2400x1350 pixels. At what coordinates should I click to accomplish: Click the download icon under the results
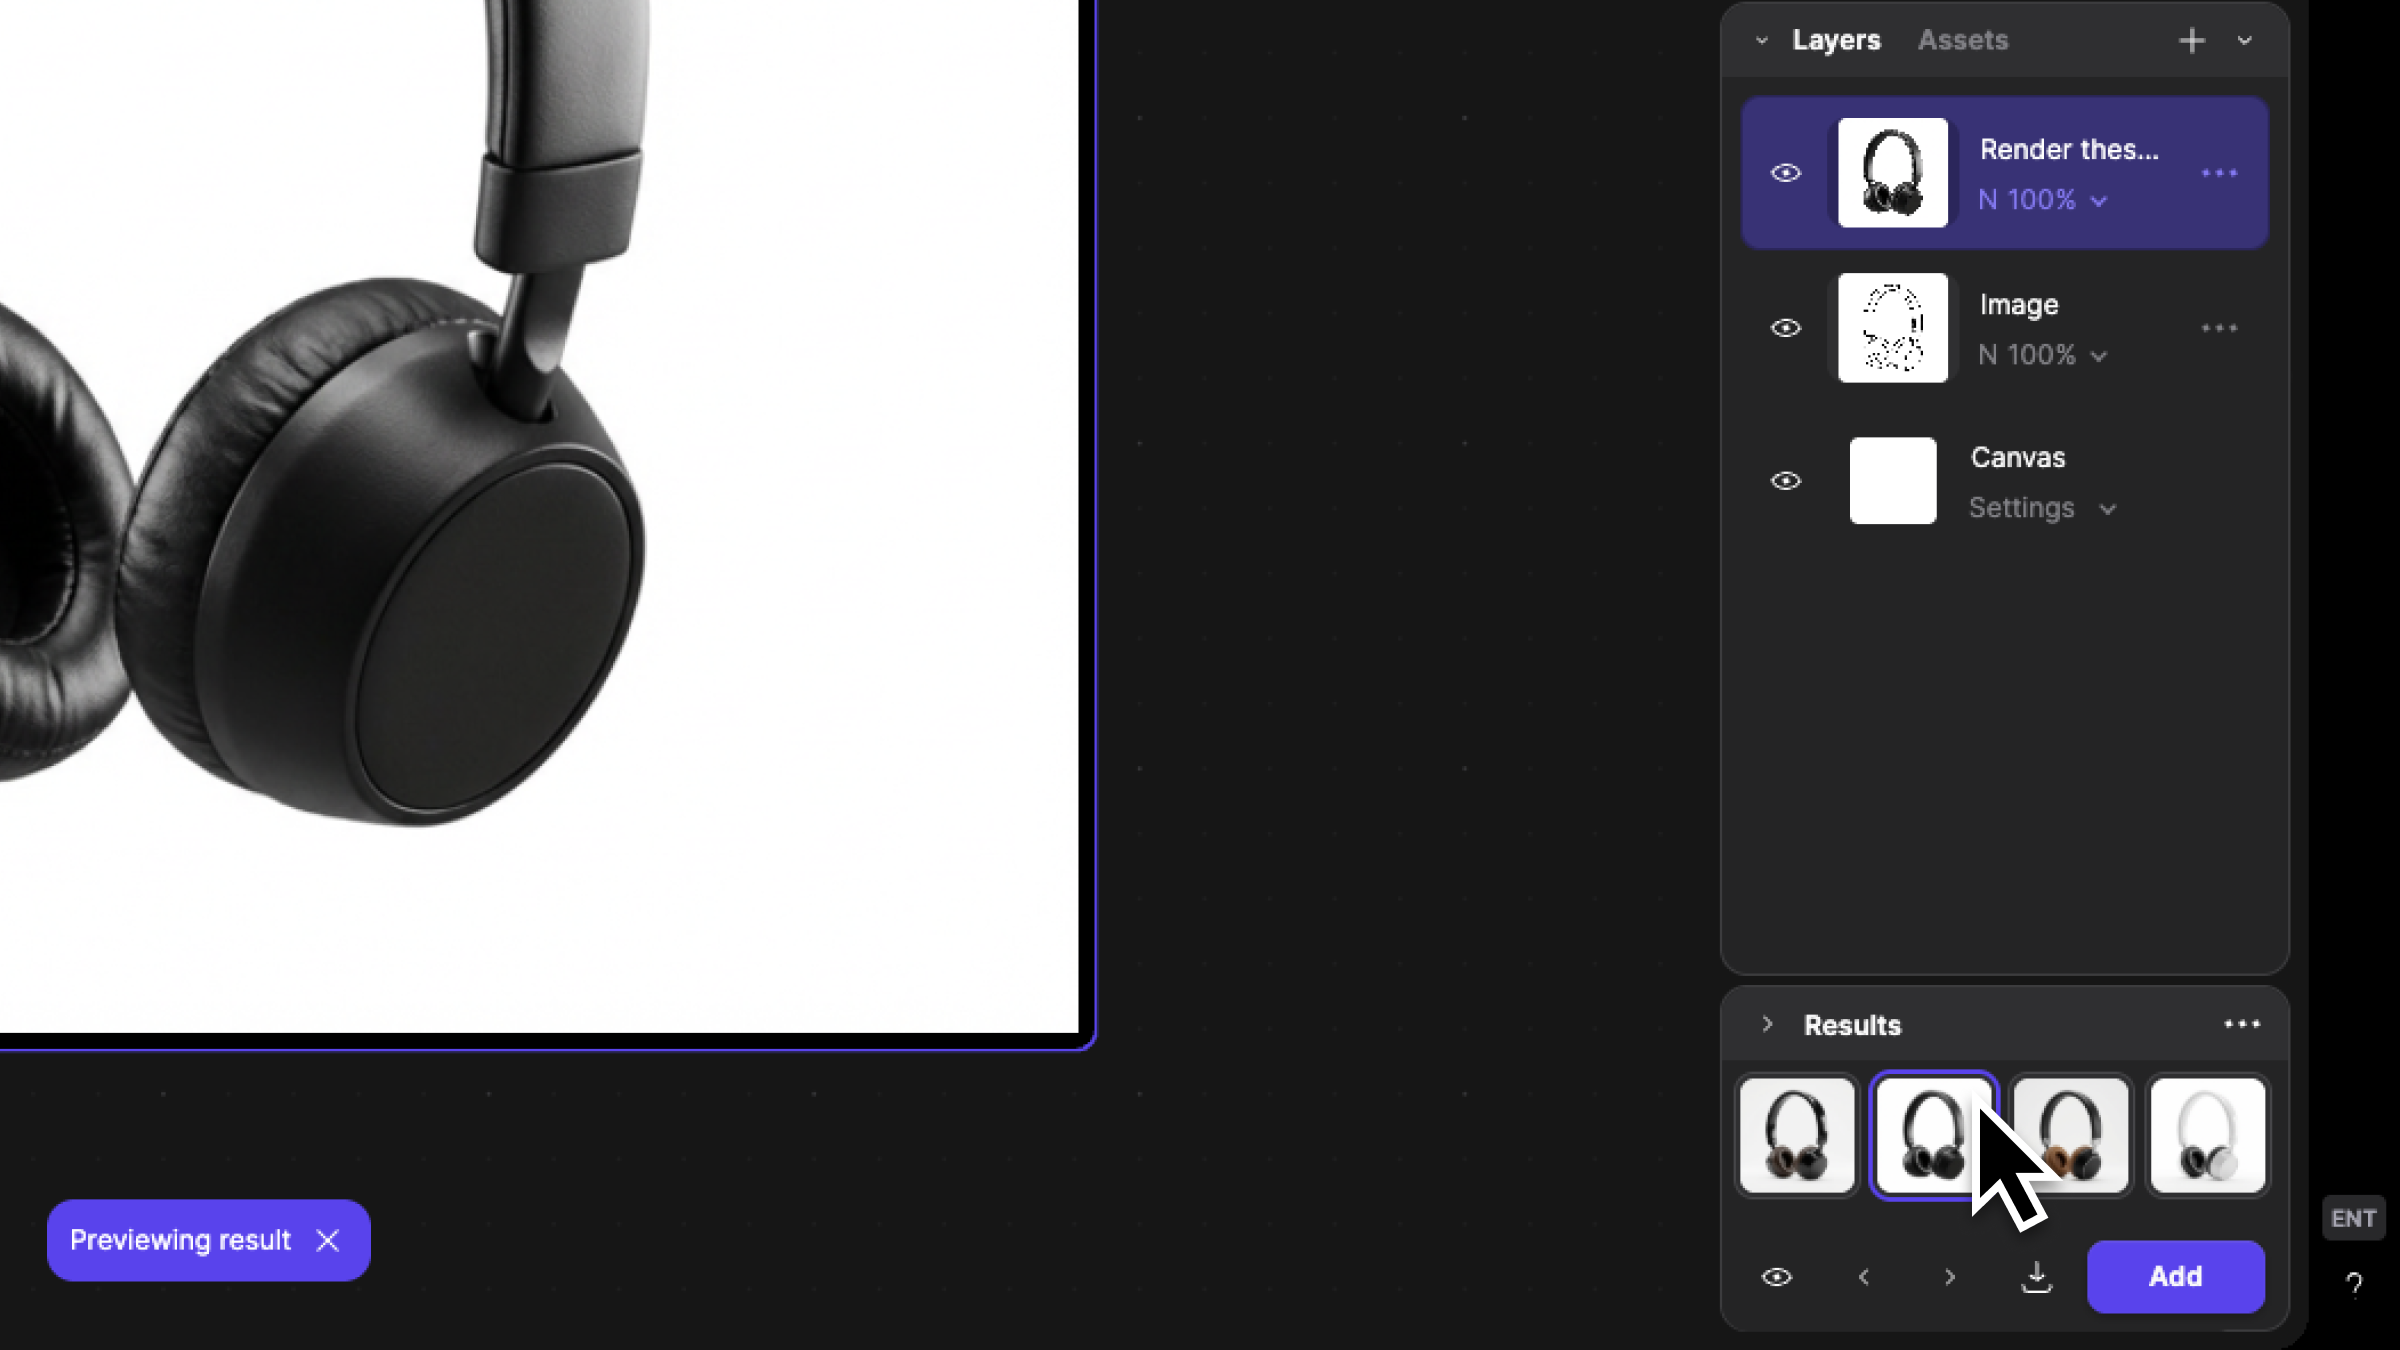click(2037, 1276)
